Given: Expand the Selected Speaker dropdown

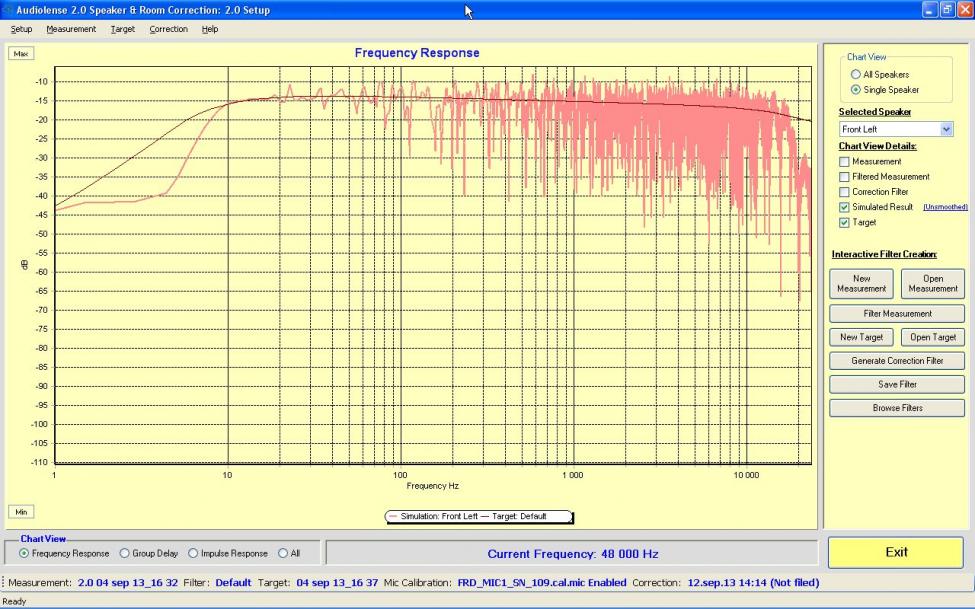Looking at the screenshot, I should [x=946, y=129].
